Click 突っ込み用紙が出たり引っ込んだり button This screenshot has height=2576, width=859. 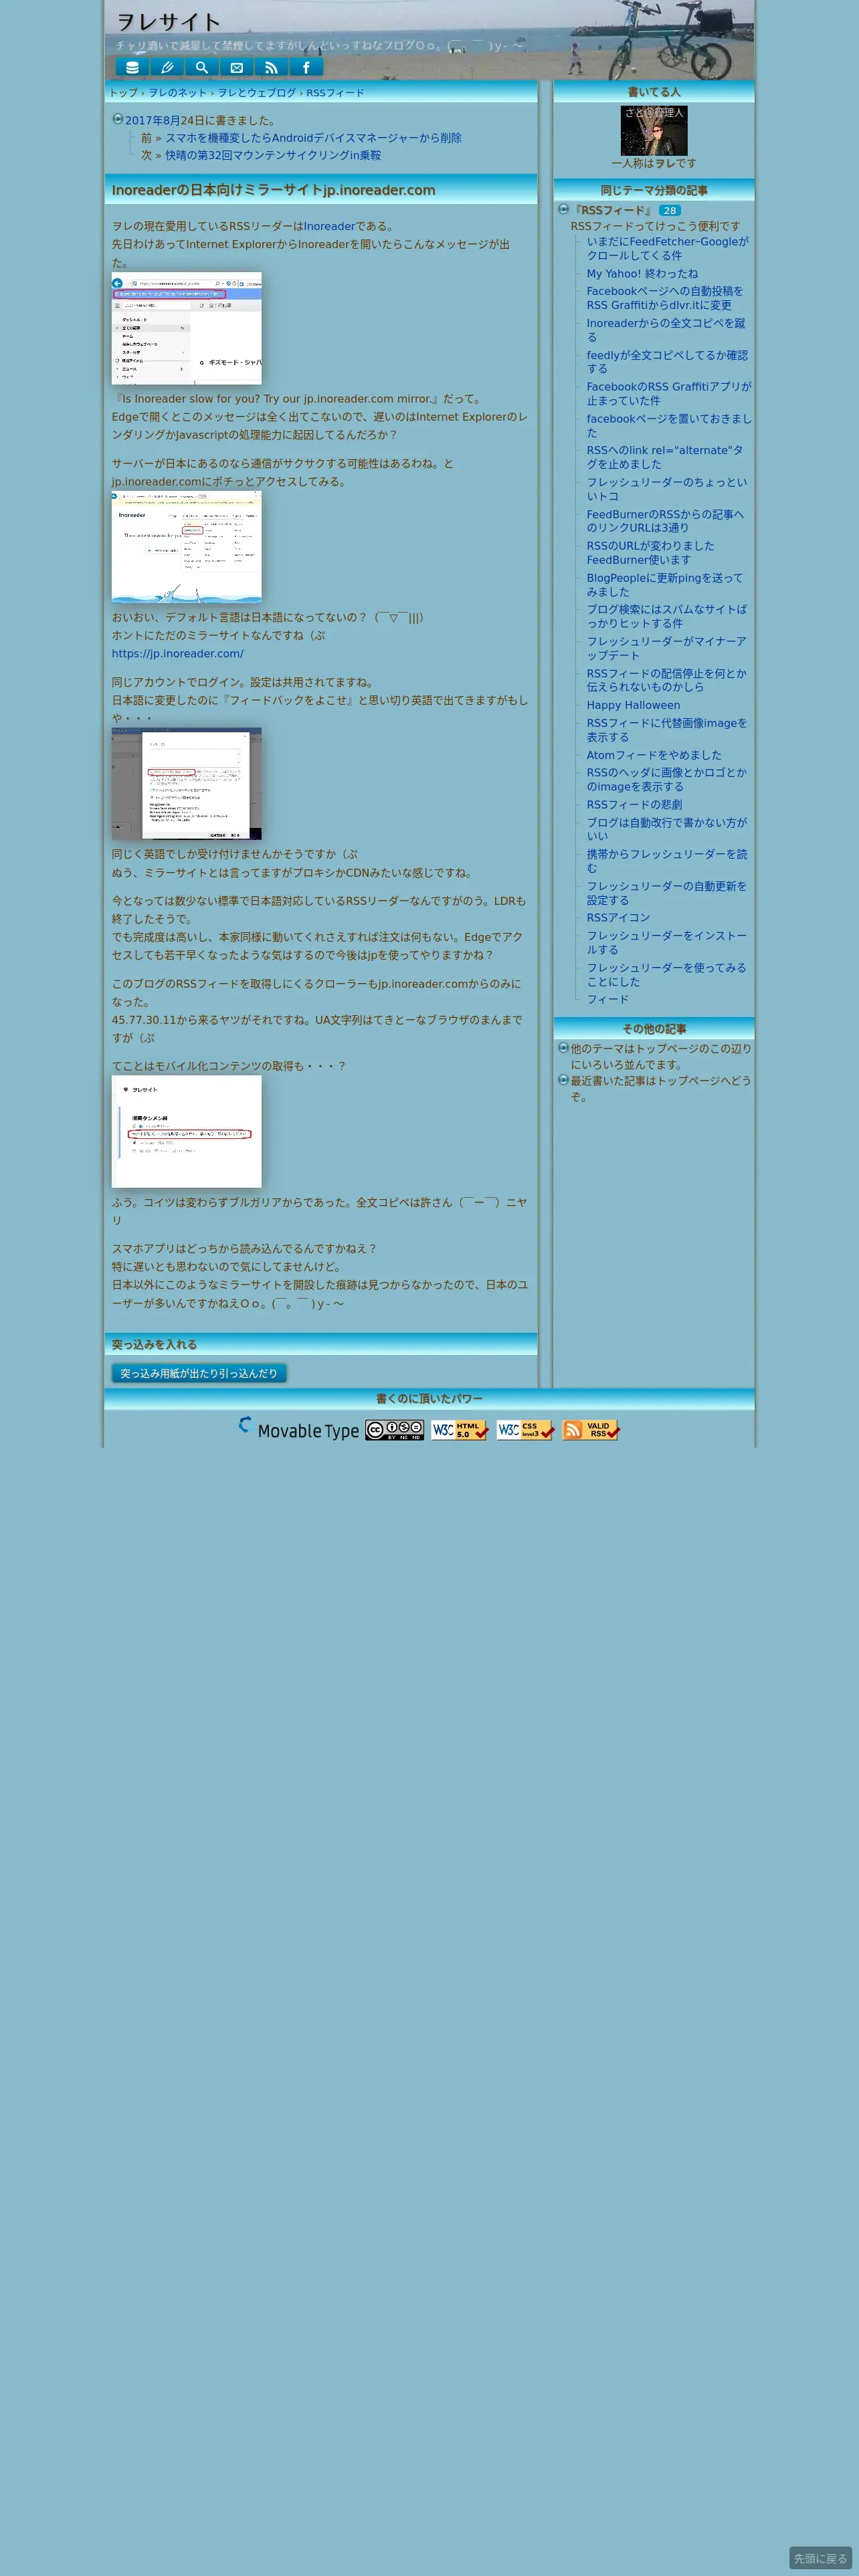point(199,1373)
